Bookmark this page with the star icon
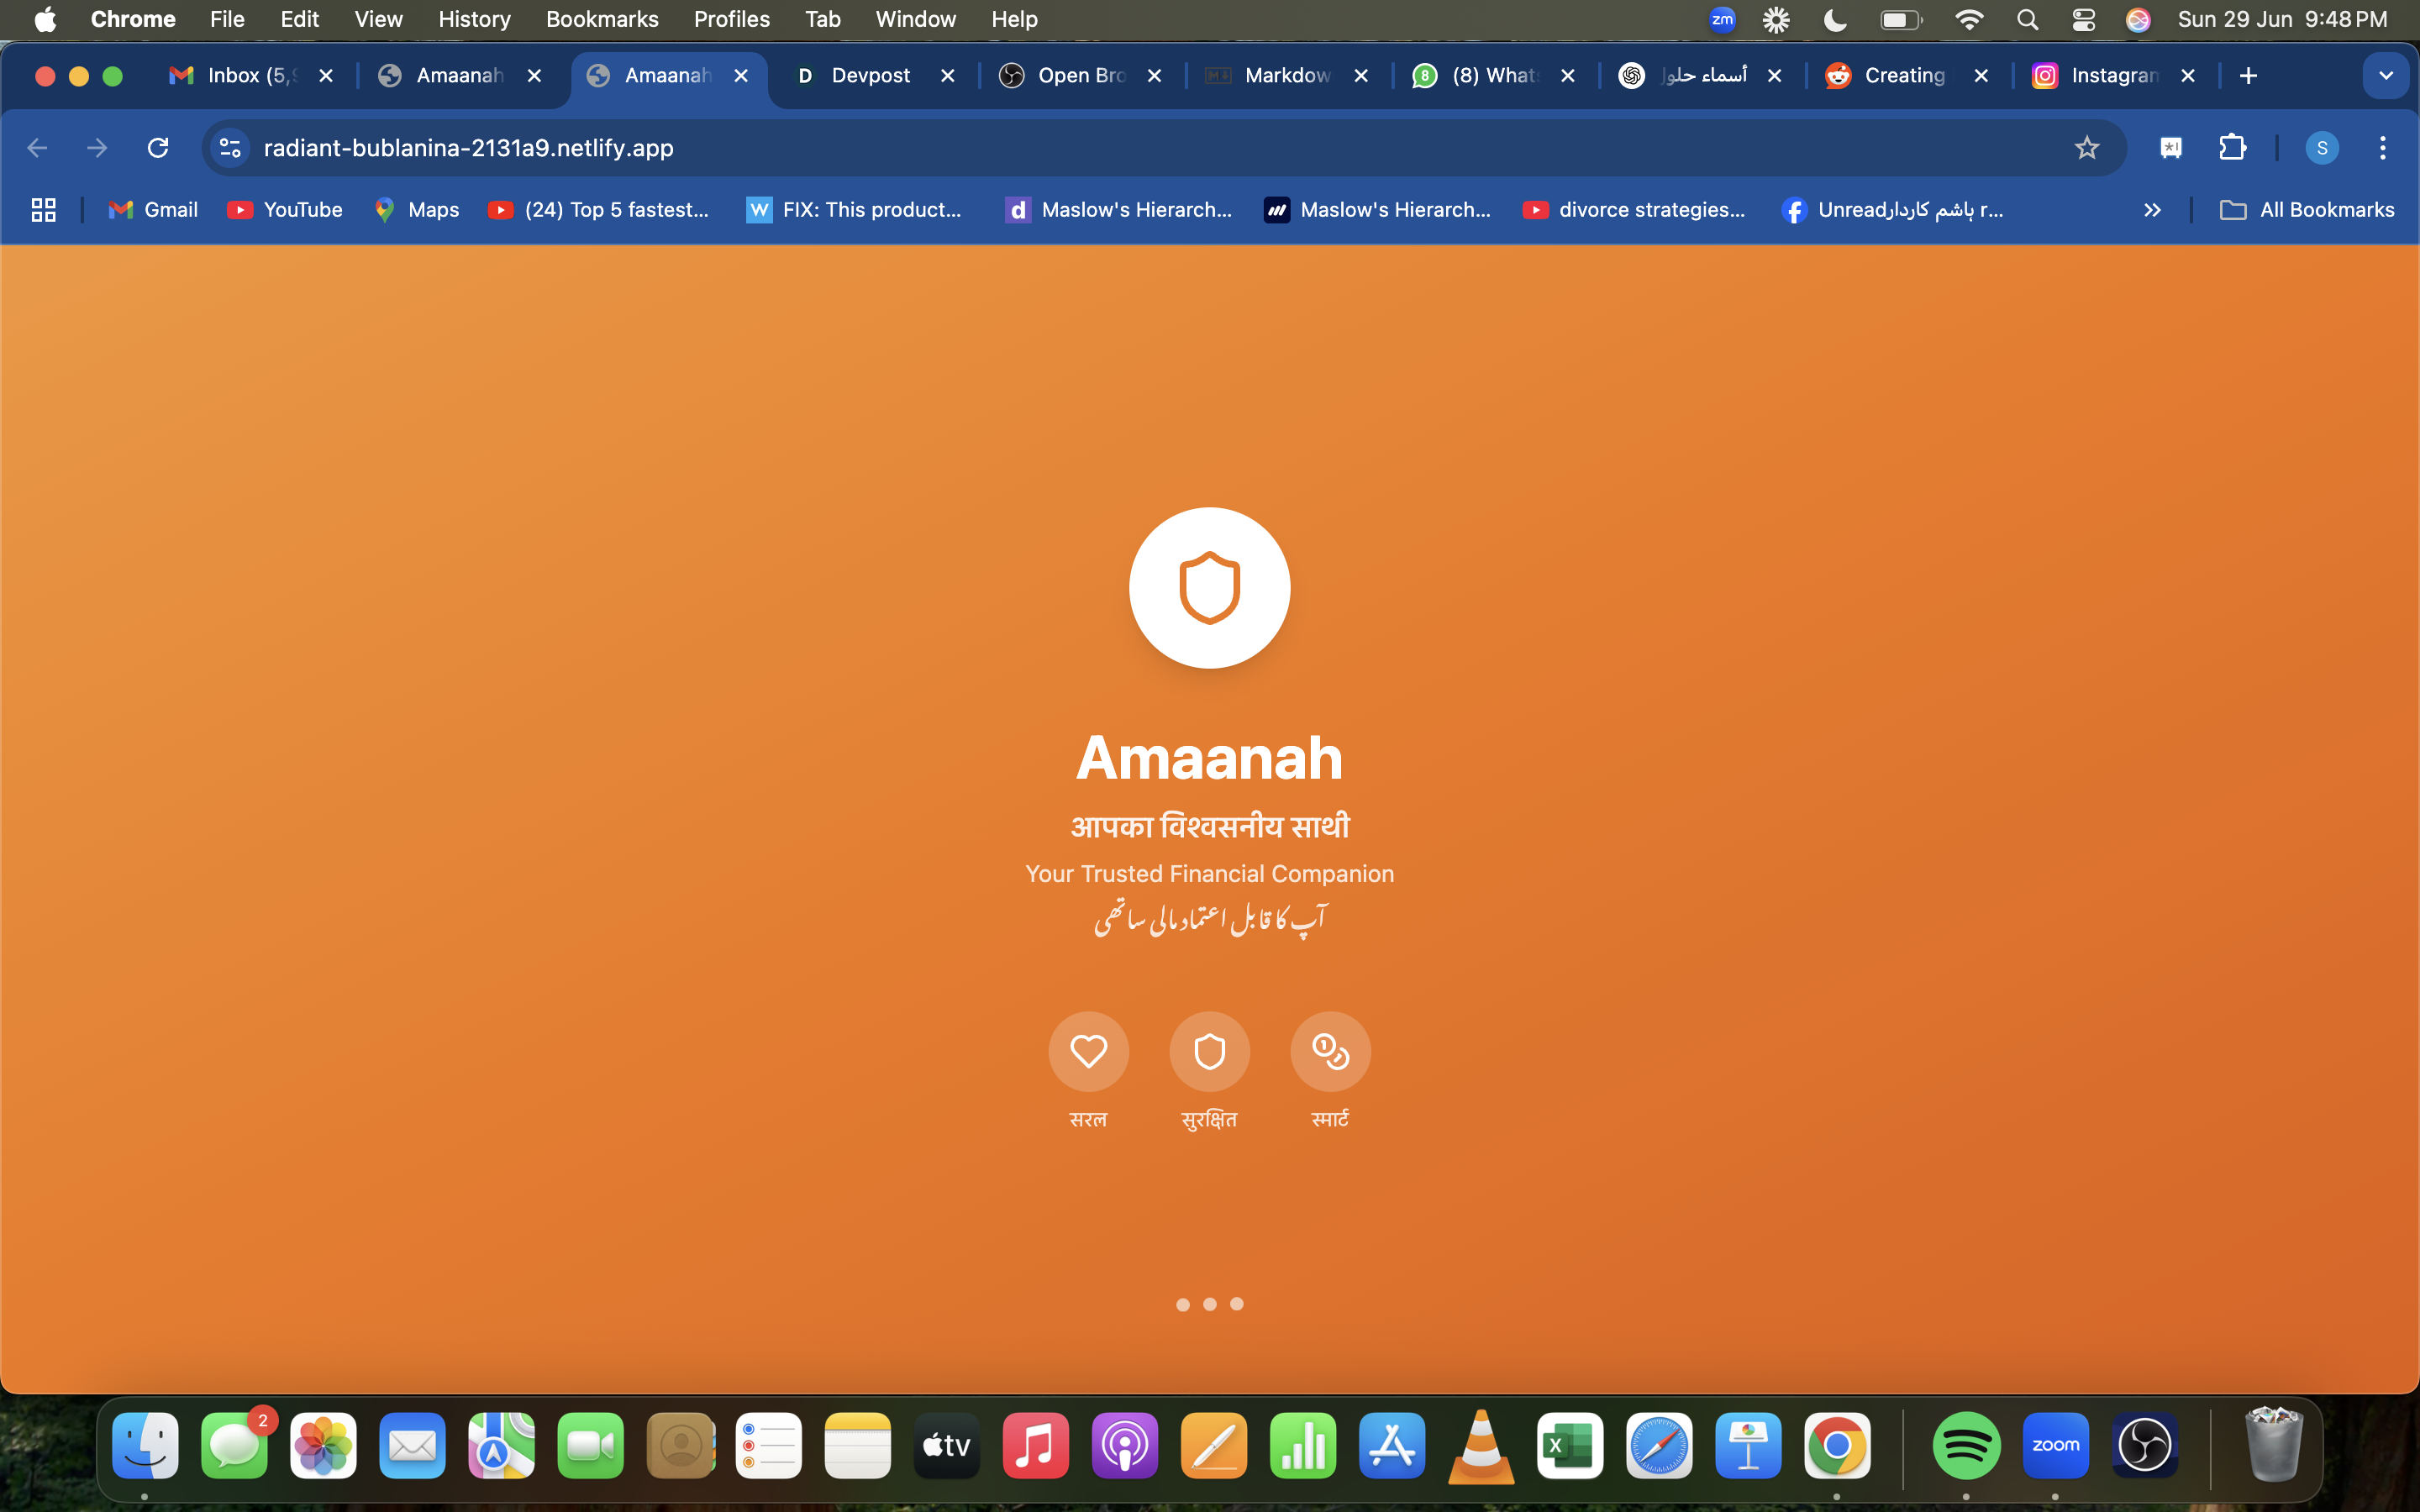This screenshot has height=1512, width=2420. point(2086,148)
